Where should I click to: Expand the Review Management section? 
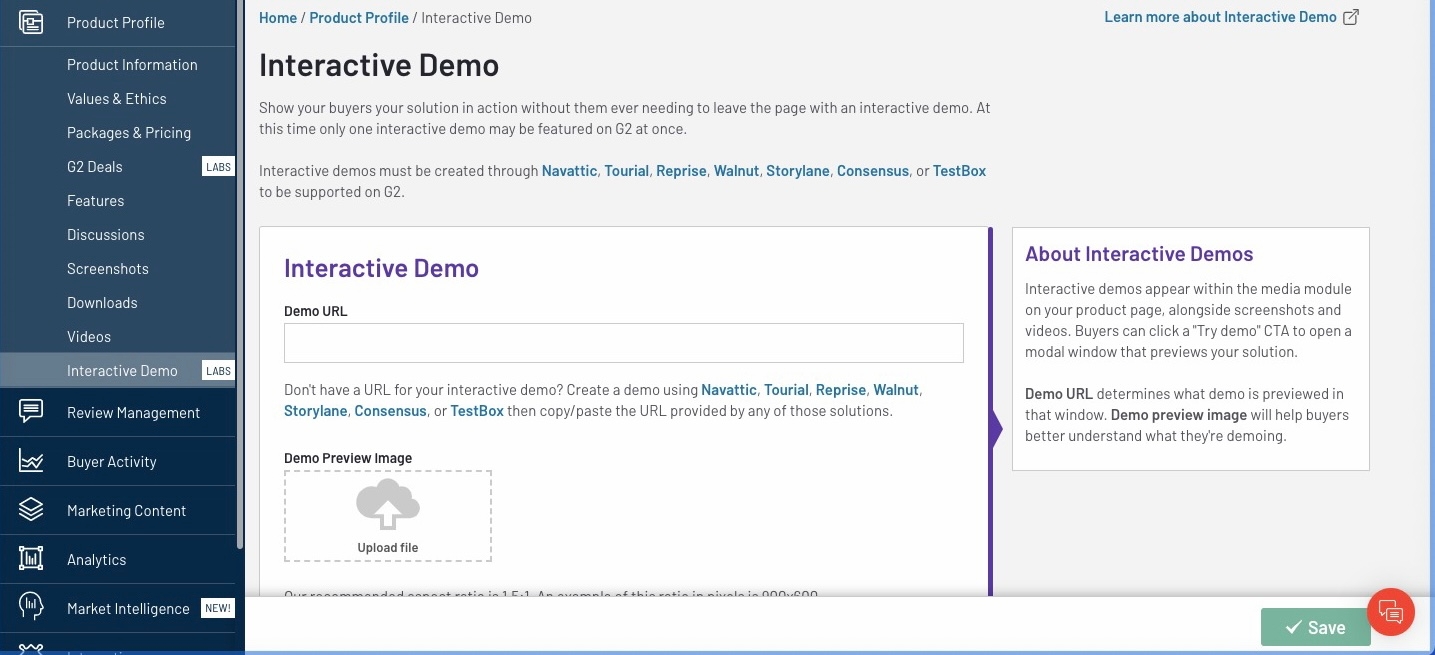coord(133,413)
